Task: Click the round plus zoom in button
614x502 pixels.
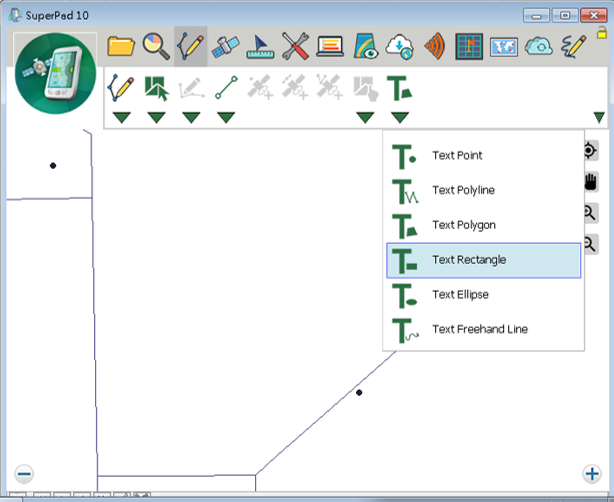Action: tap(592, 474)
